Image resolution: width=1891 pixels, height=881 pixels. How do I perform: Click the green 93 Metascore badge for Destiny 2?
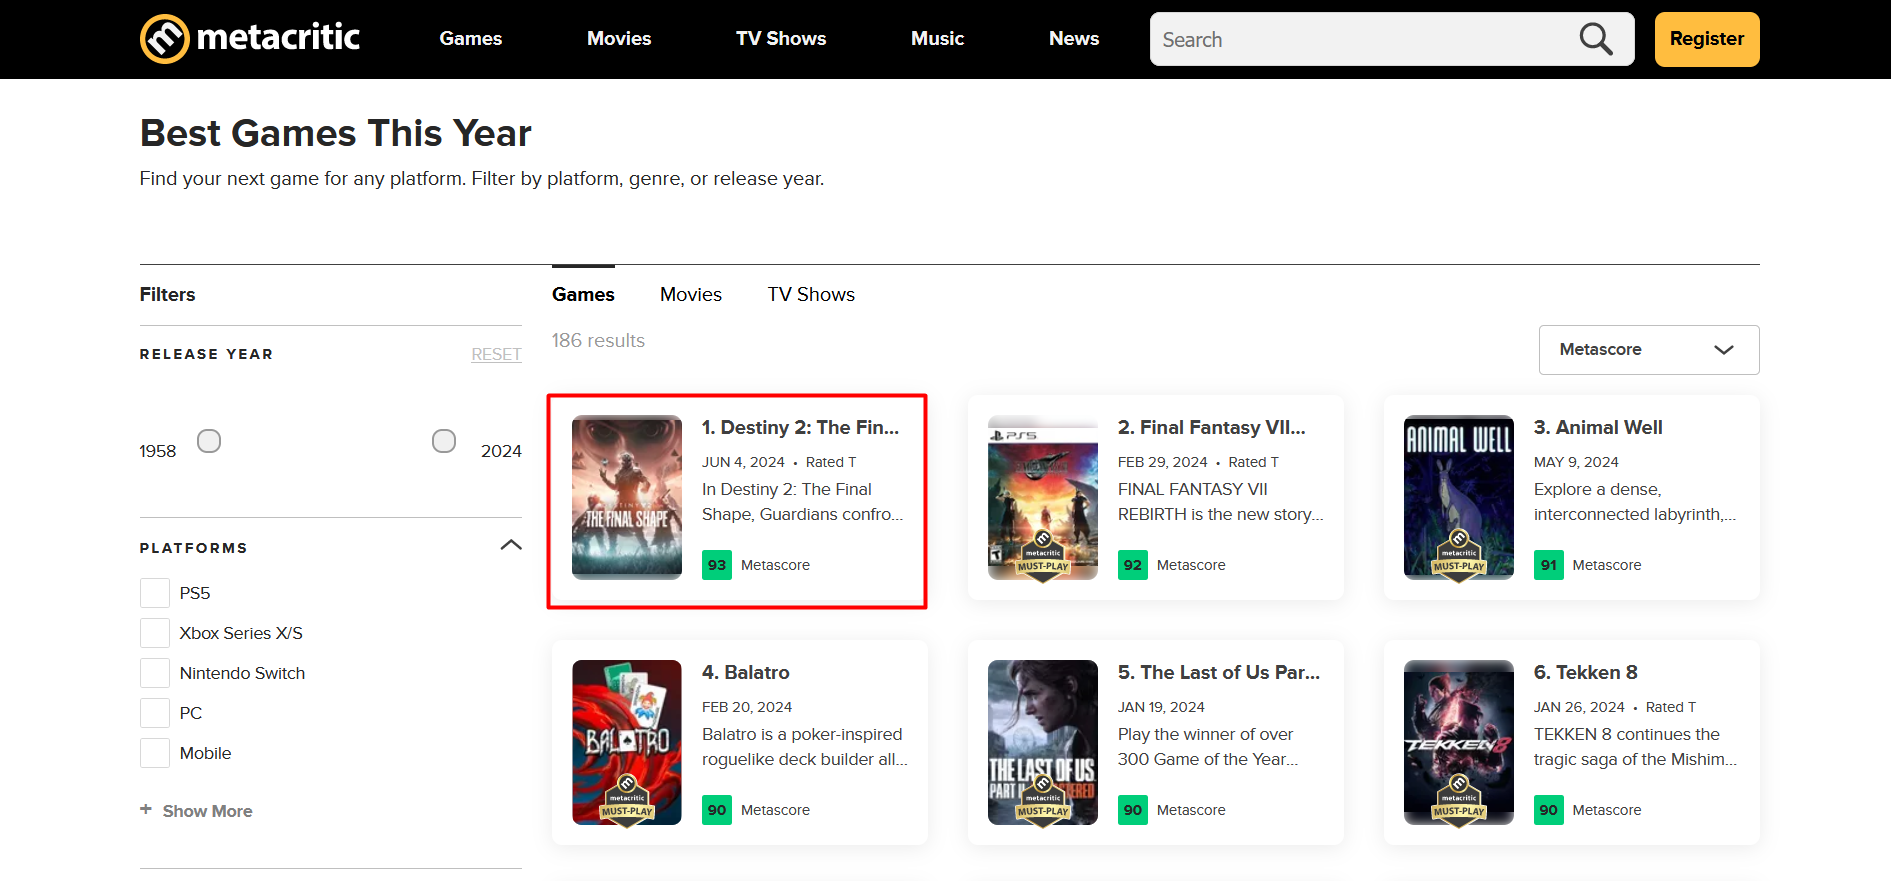[x=717, y=565]
